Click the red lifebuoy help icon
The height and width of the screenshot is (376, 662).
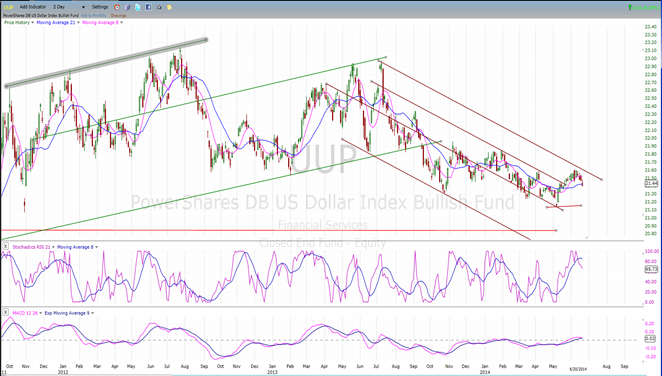click(x=117, y=7)
